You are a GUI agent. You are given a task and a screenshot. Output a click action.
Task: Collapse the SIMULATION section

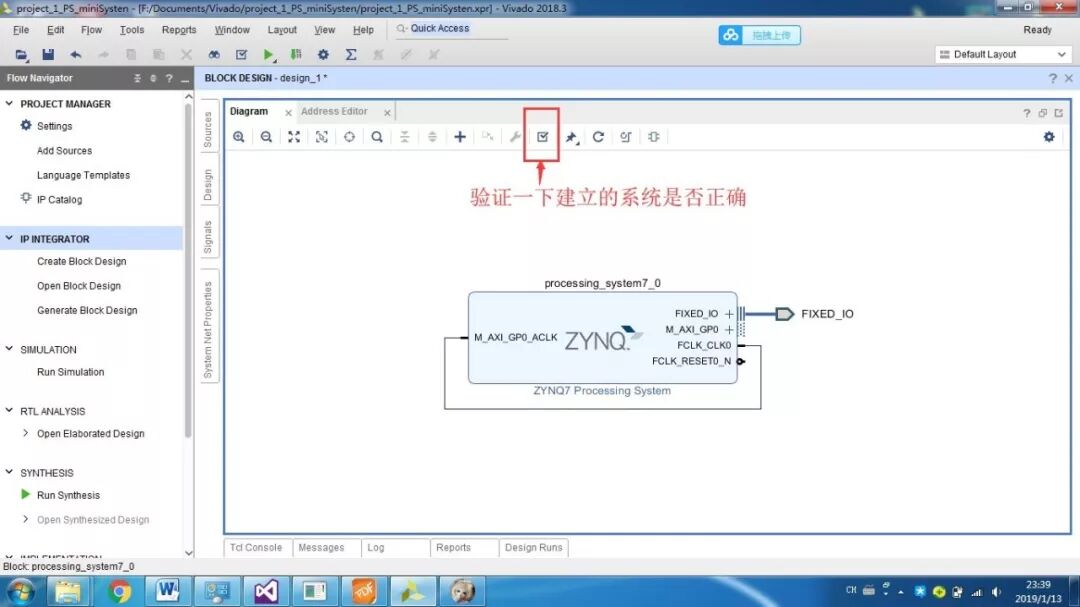coord(9,349)
